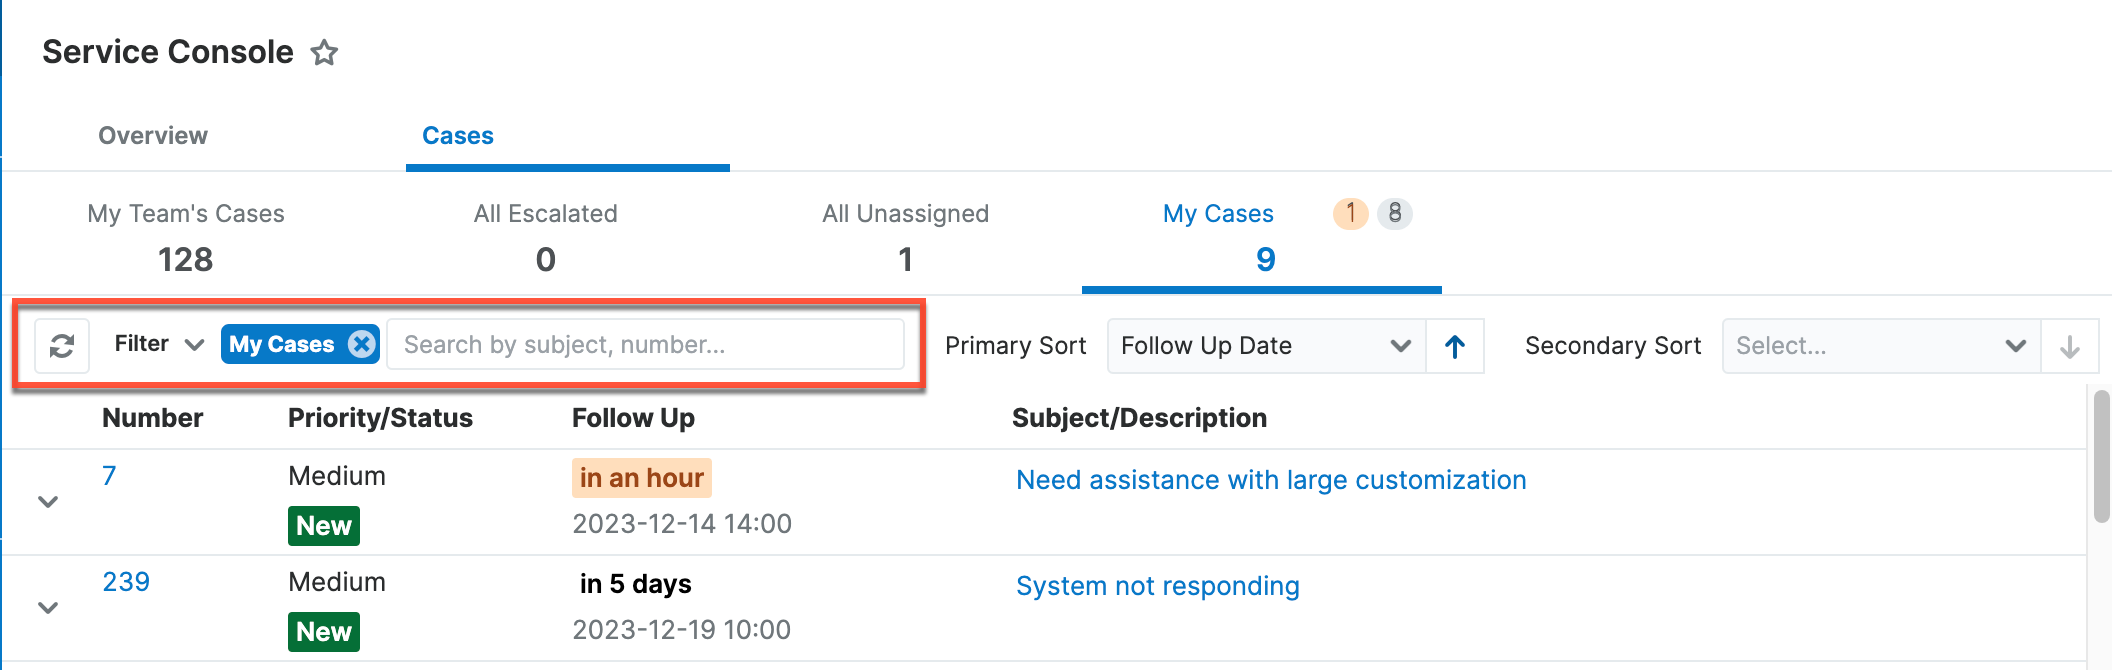Viewport: 2112px width, 670px height.
Task: Click the New status badge on case 239
Action: tap(323, 631)
